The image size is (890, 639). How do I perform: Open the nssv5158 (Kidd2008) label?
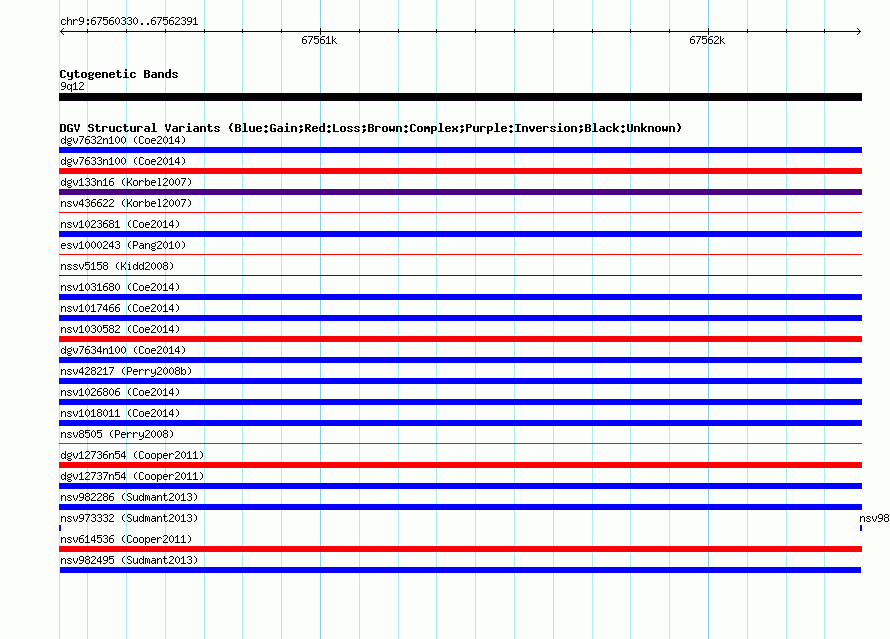tap(117, 266)
